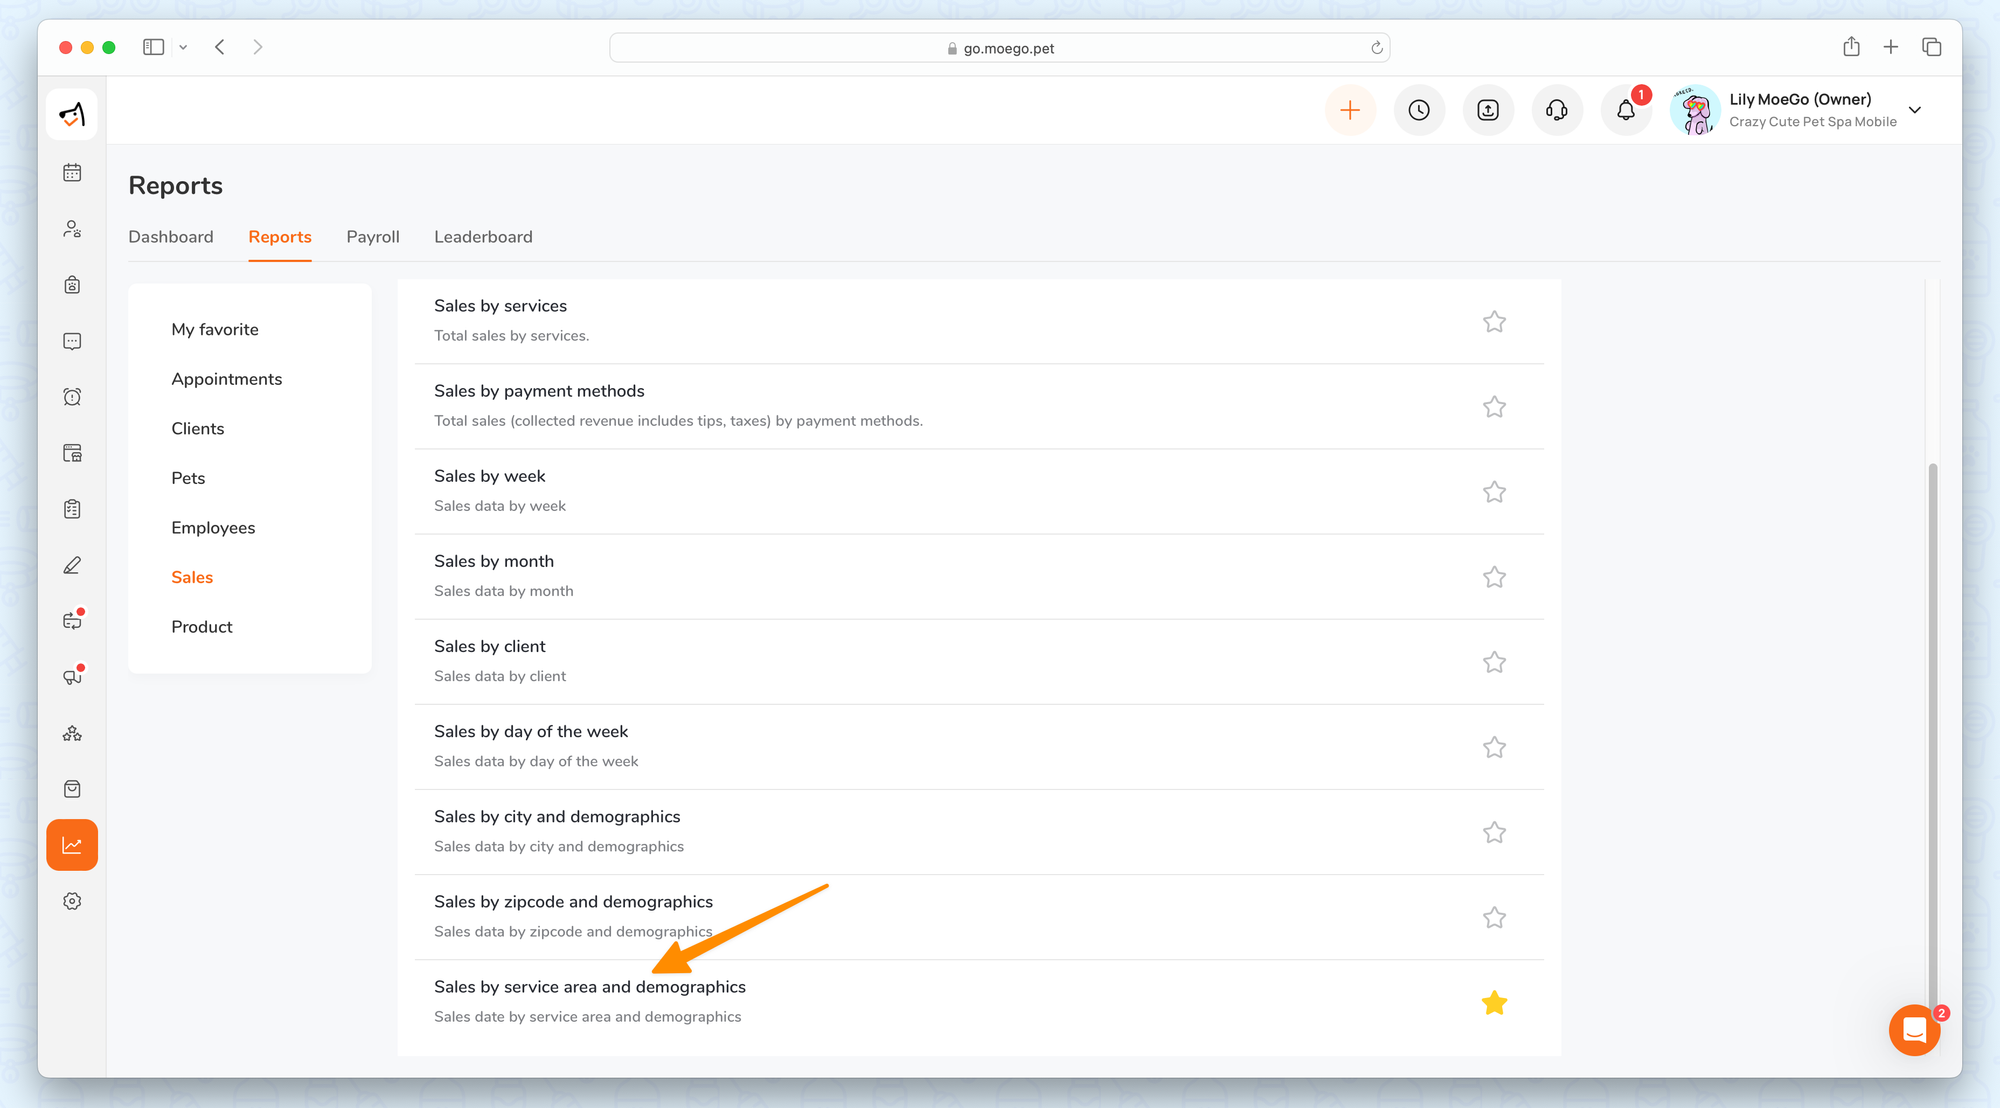
Task: Select the Employees report category
Action: click(213, 528)
